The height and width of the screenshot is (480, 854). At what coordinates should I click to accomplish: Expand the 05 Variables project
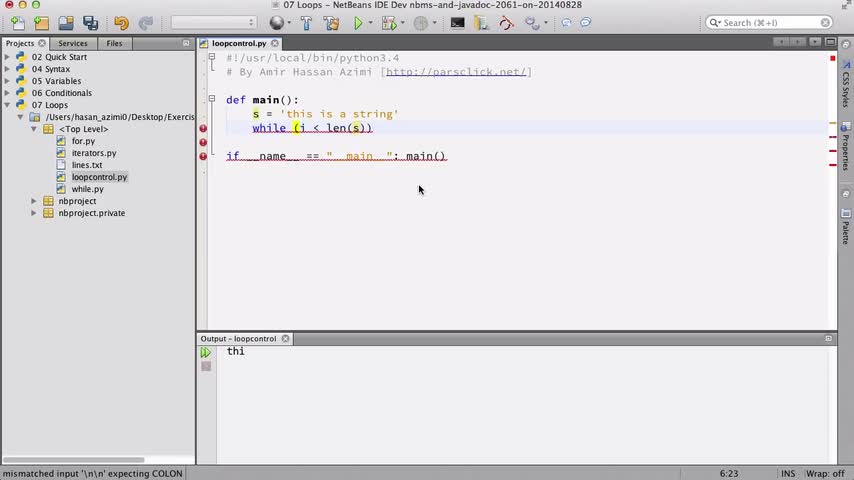[x=7, y=81]
